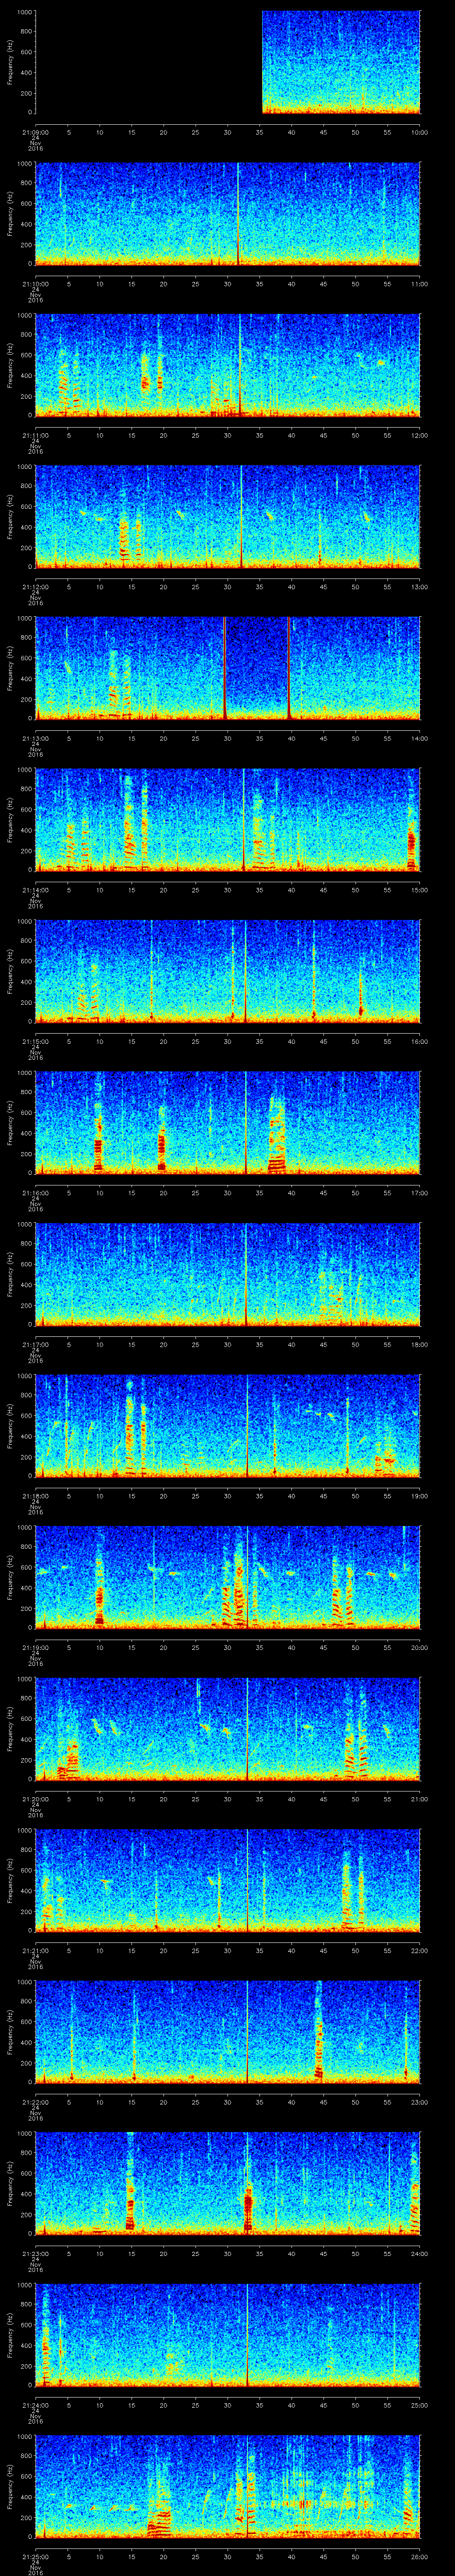
Task: Select the spectrogram panel starting at 21:19:00
Action: point(227,1577)
